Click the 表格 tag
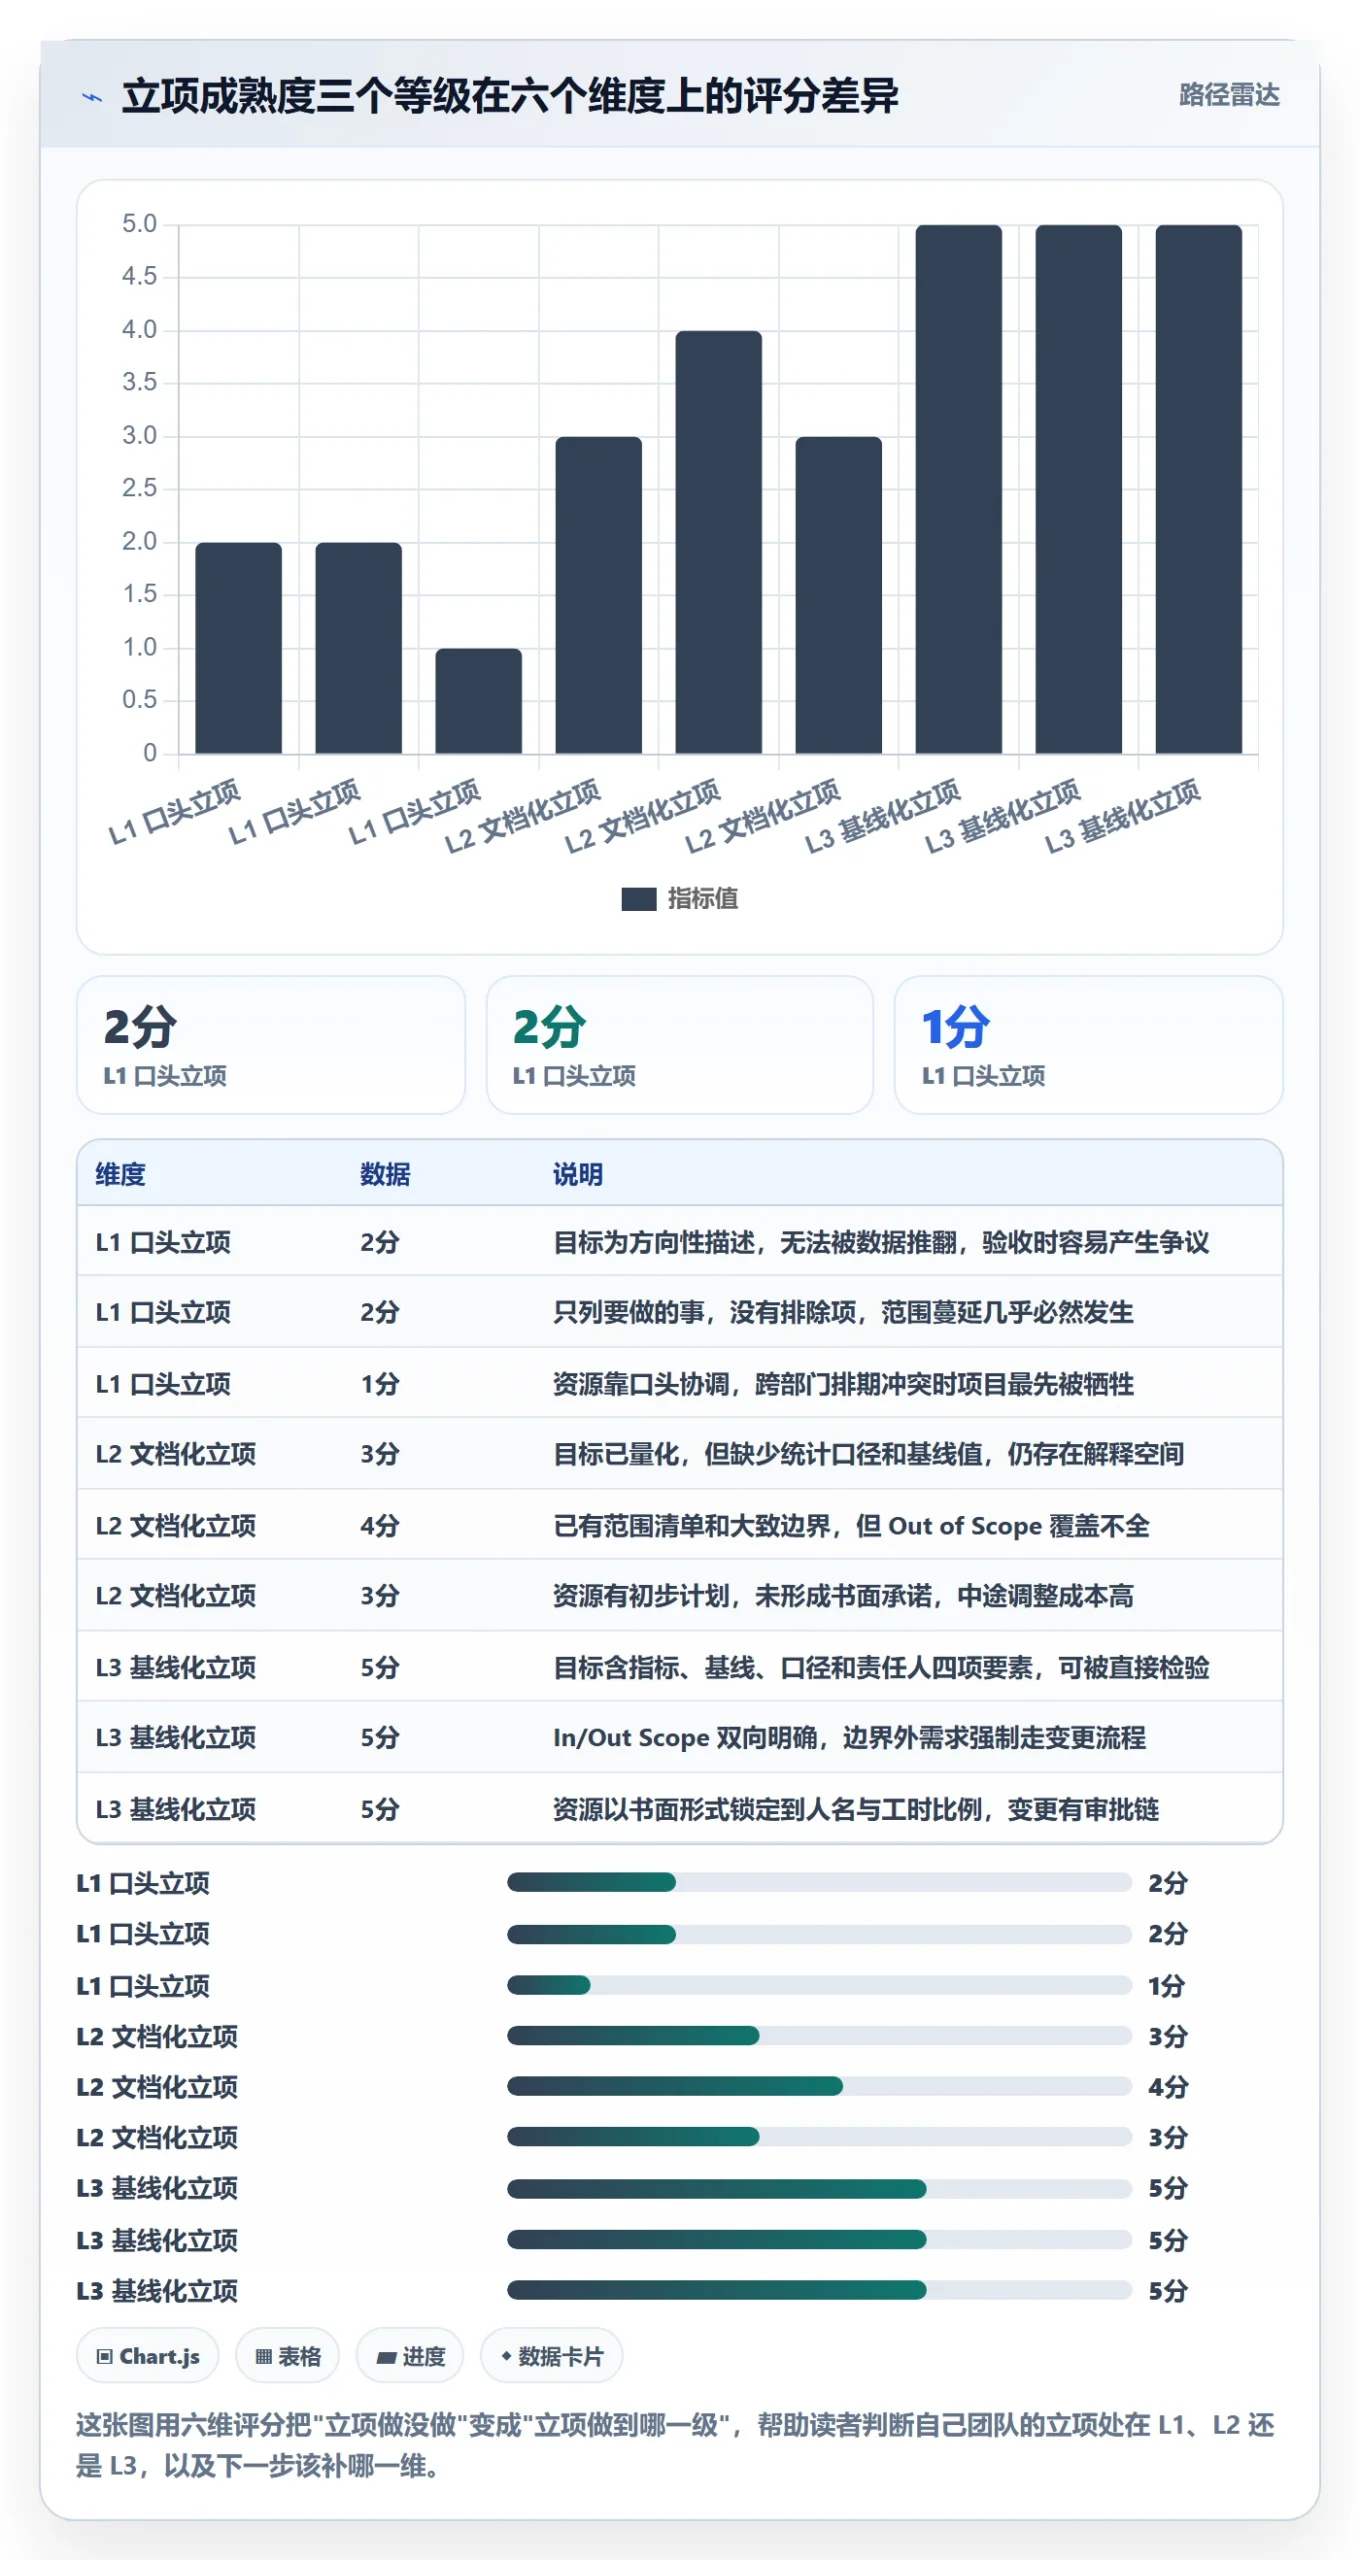This screenshot has height=2560, width=1360. coord(288,2356)
